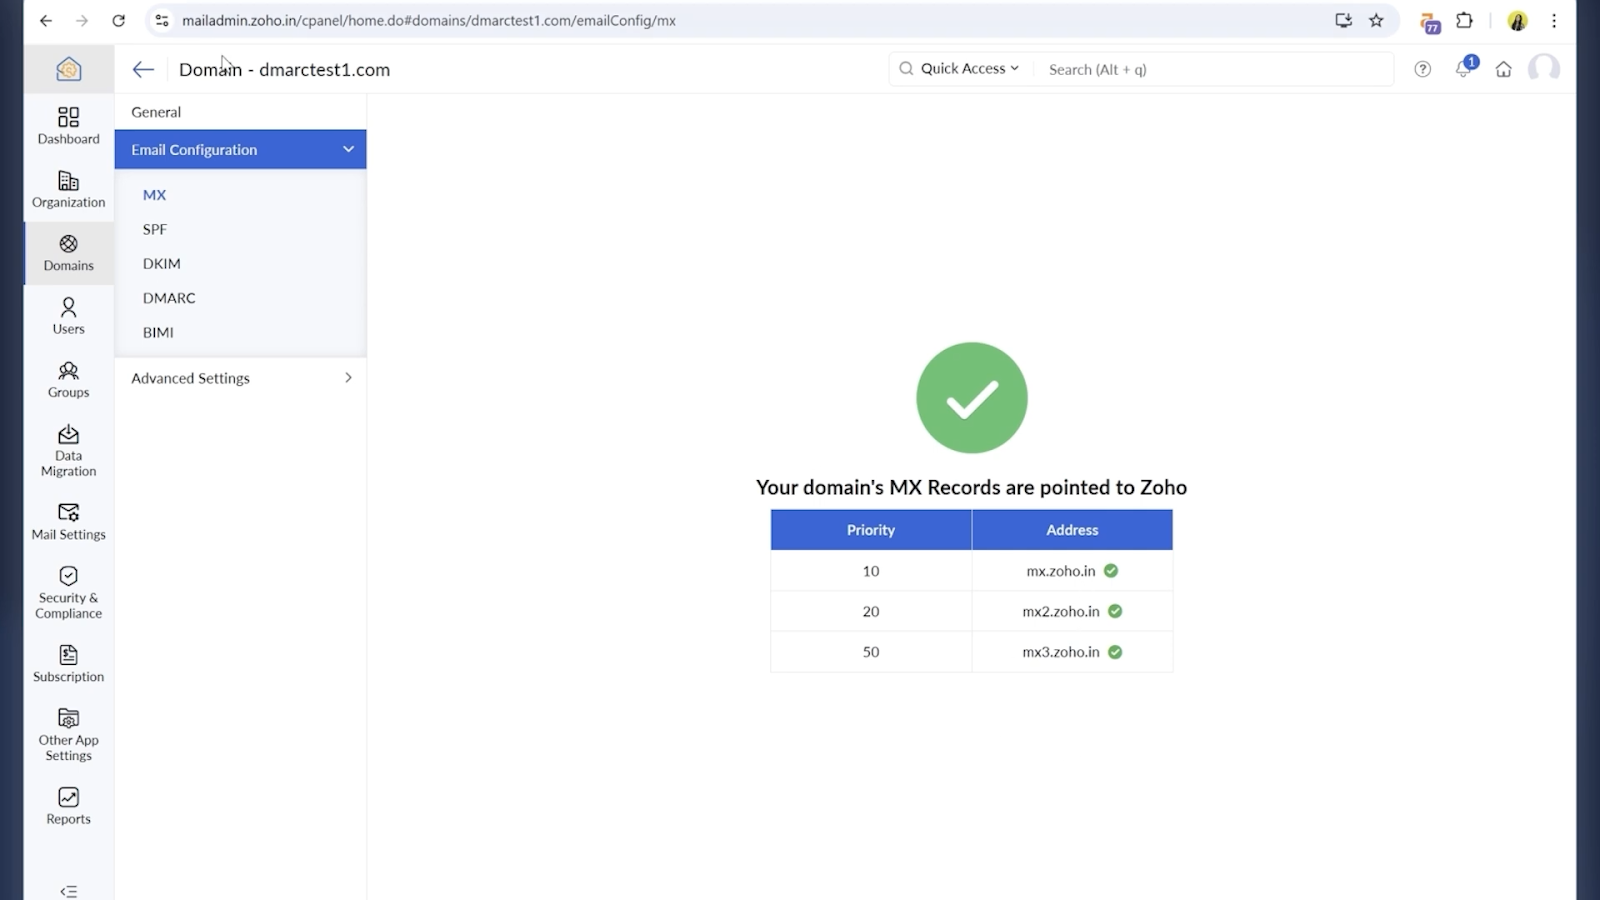
Task: Go to Security & Compliance
Action: [67, 589]
